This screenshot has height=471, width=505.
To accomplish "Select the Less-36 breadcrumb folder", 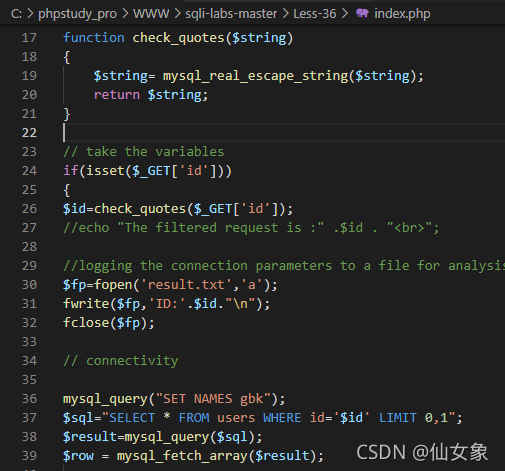I will pyautogui.click(x=315, y=14).
